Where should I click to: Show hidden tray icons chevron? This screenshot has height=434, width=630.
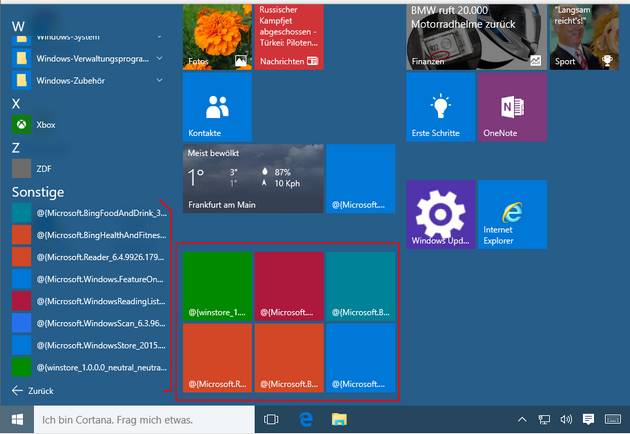pos(522,420)
